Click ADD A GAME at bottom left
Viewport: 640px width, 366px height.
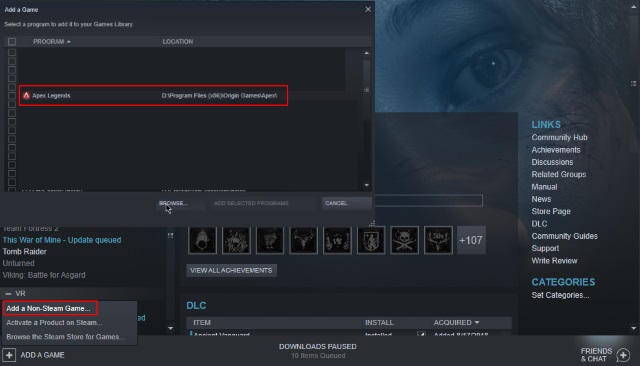(x=42, y=355)
